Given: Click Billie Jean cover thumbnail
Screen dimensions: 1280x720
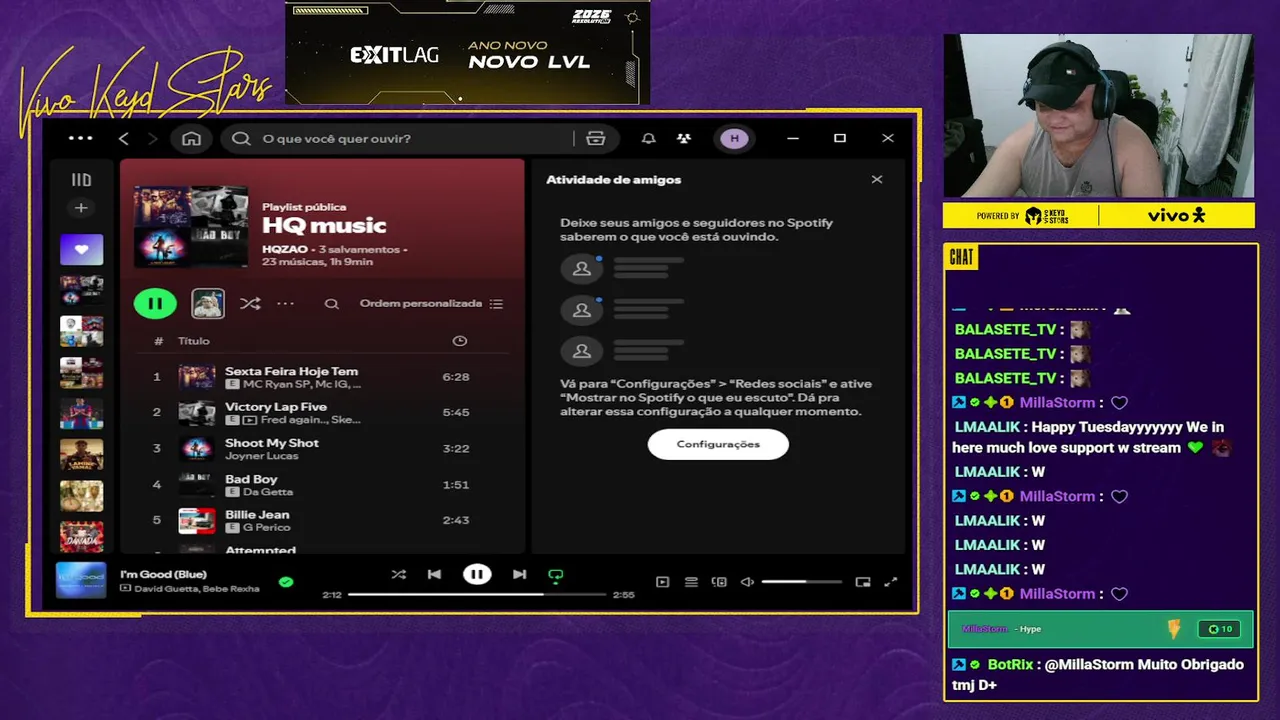Looking at the screenshot, I should click(197, 521).
